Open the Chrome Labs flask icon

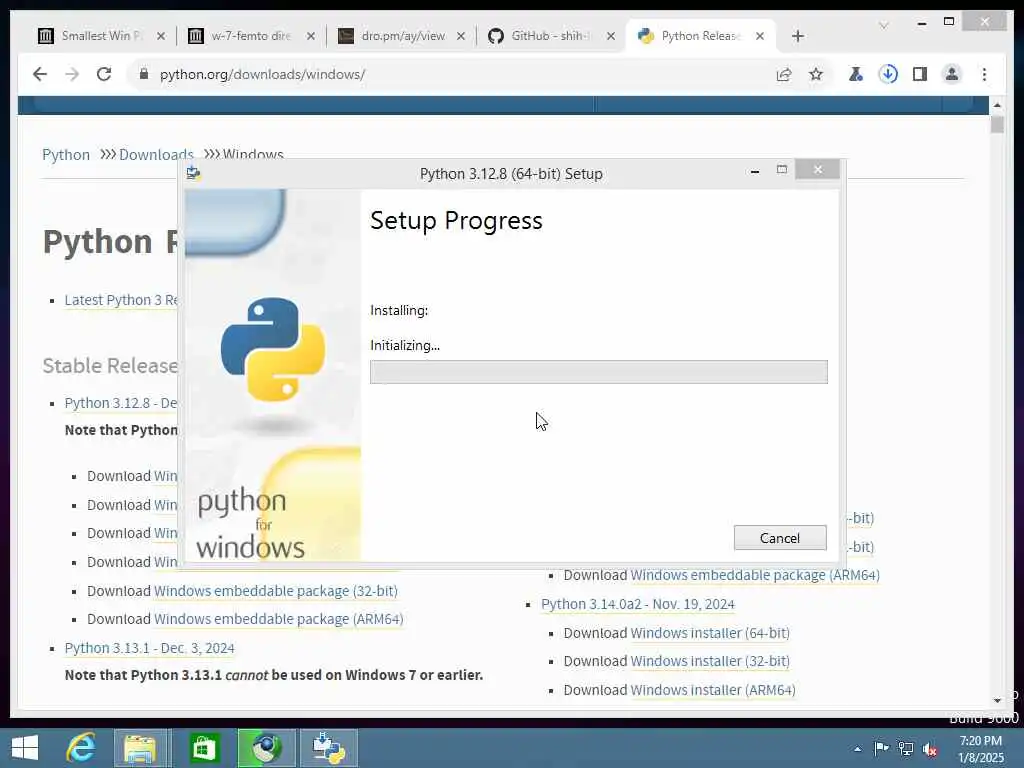[856, 74]
